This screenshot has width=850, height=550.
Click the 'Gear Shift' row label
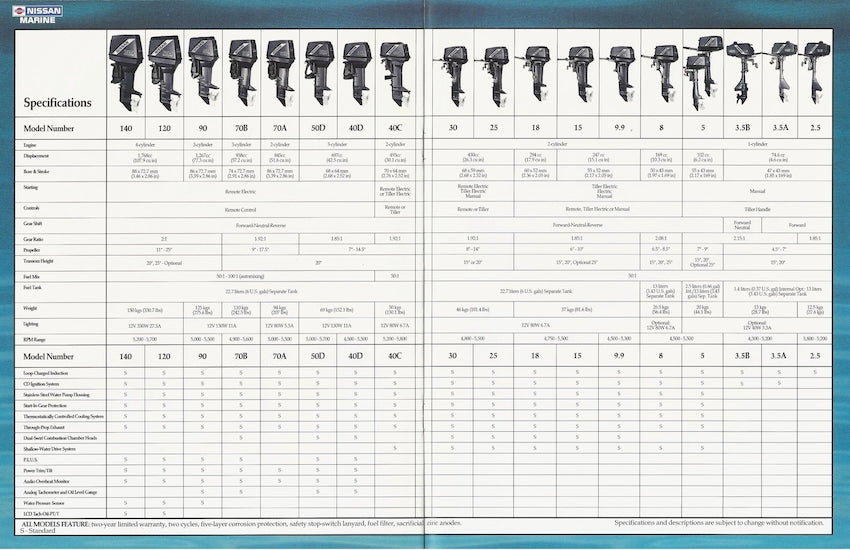click(33, 223)
